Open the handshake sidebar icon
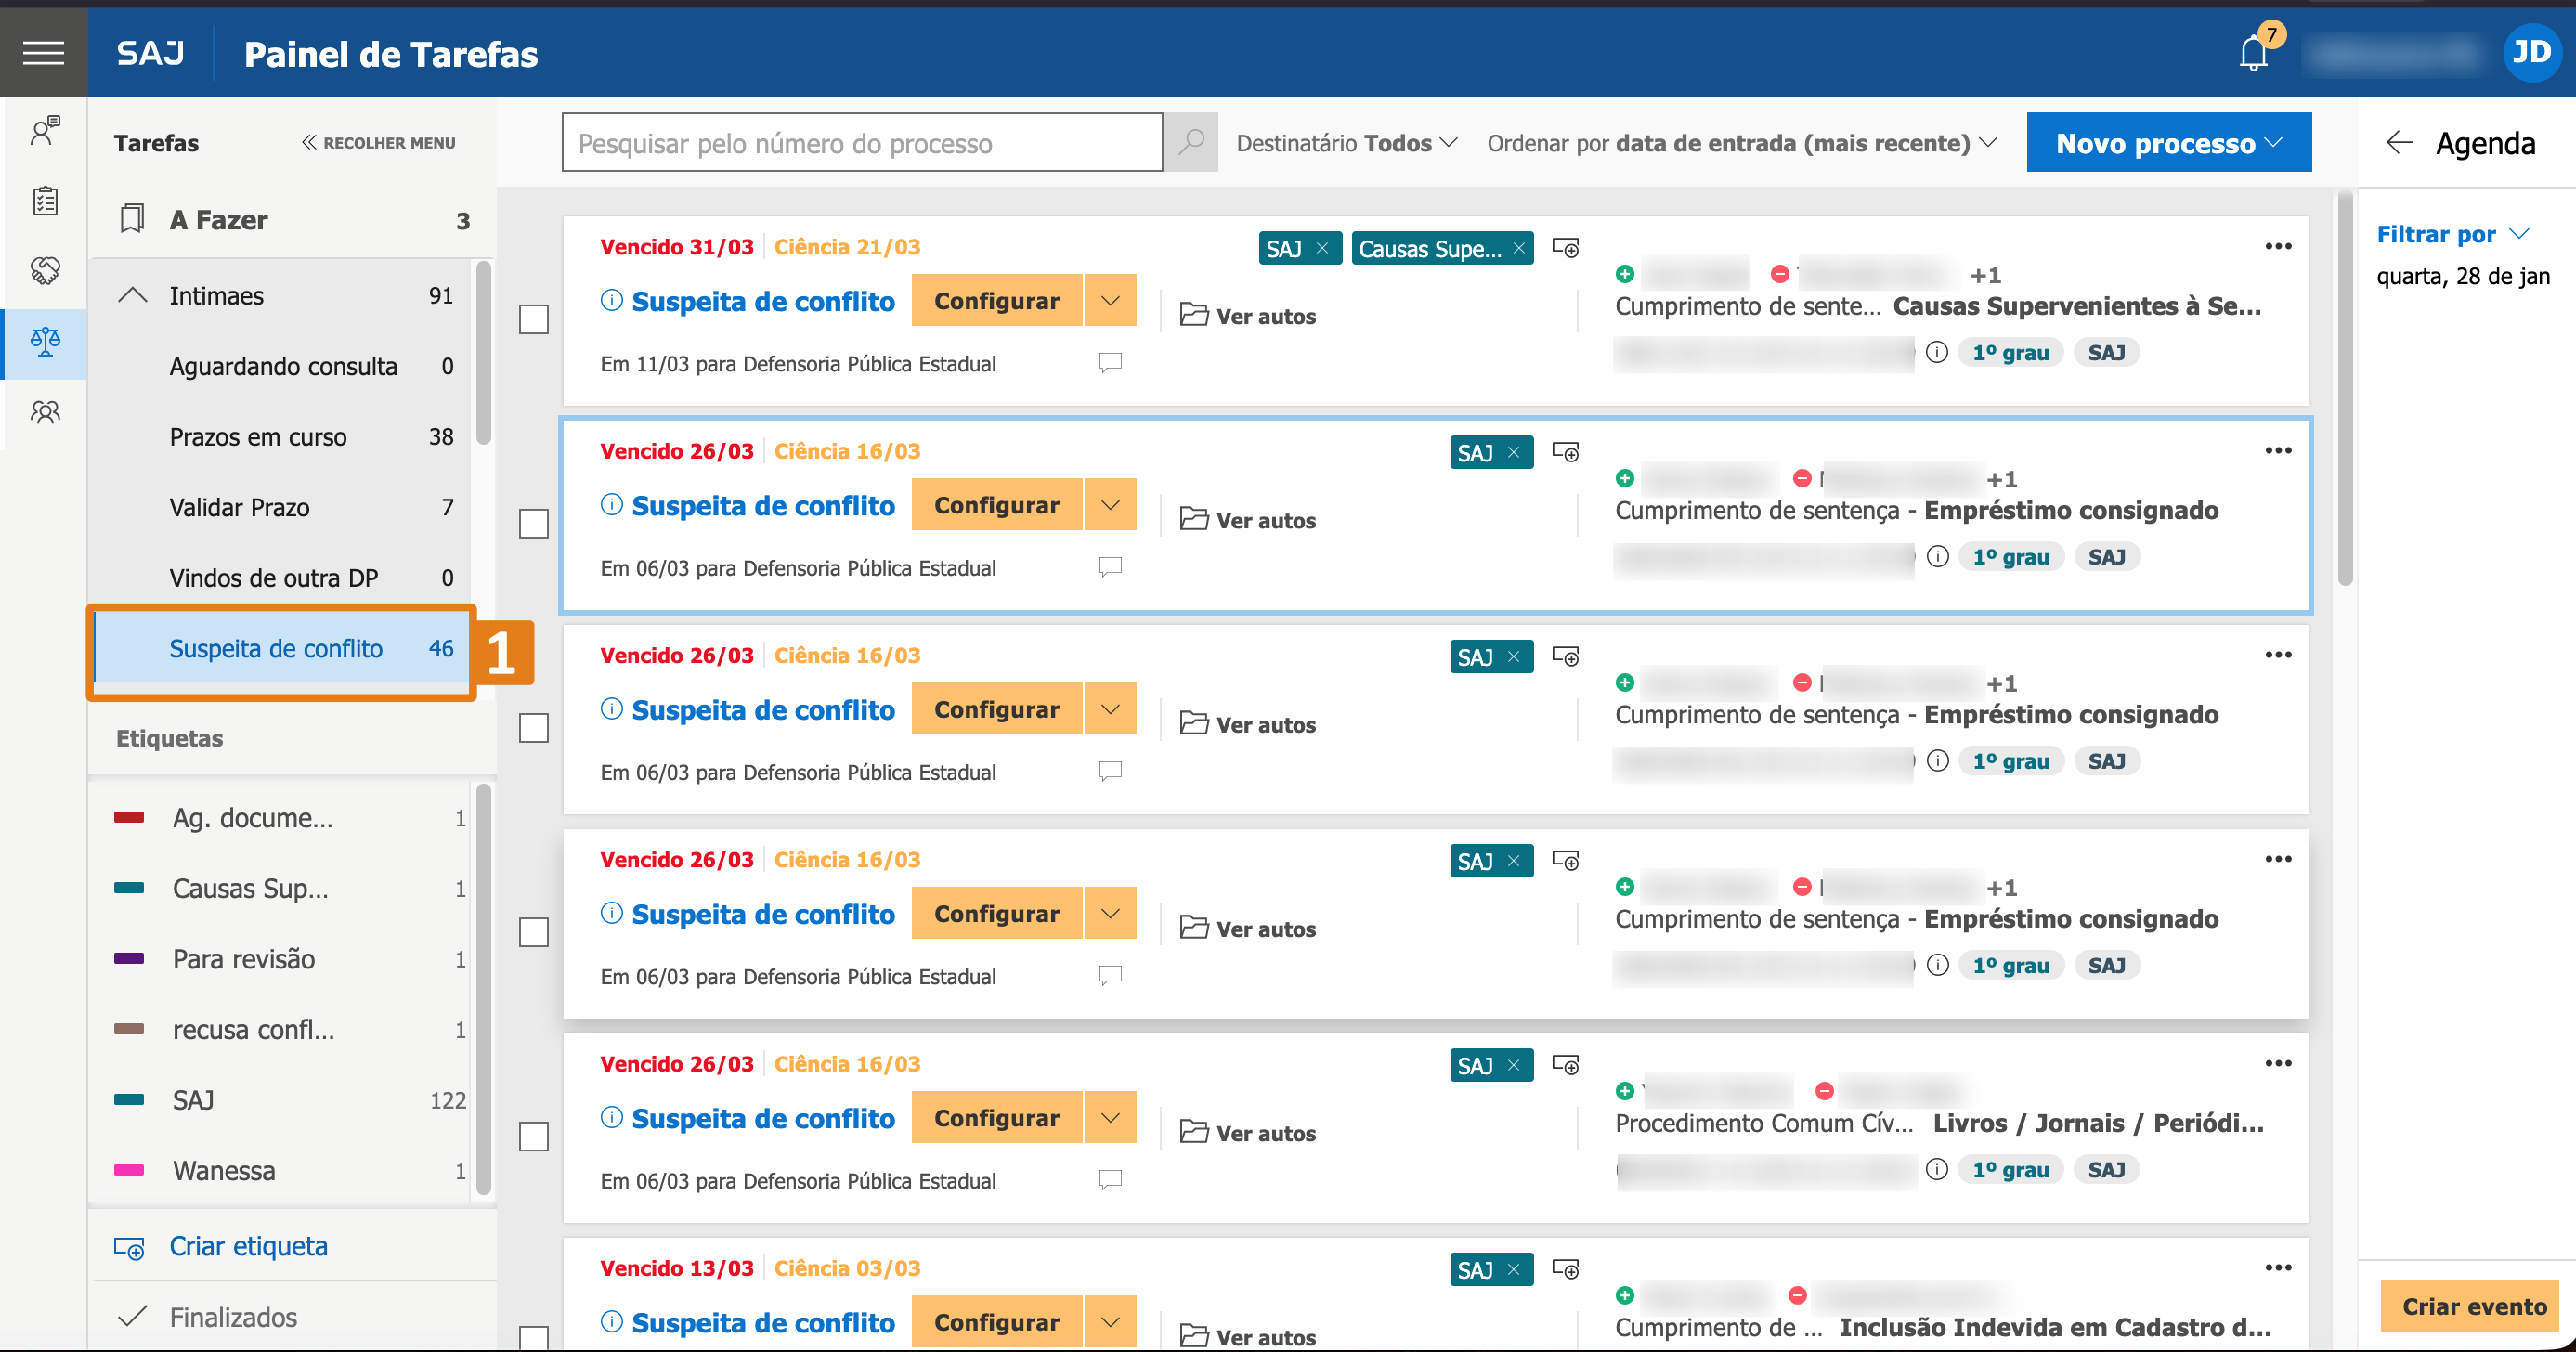Viewport: 2576px width, 1352px height. (45, 270)
